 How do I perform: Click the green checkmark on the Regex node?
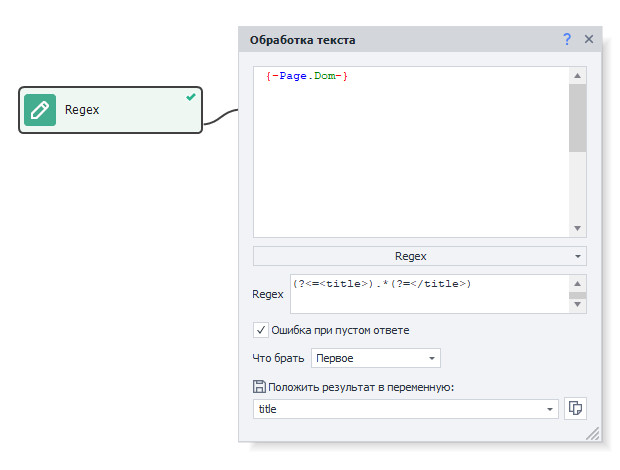[191, 97]
